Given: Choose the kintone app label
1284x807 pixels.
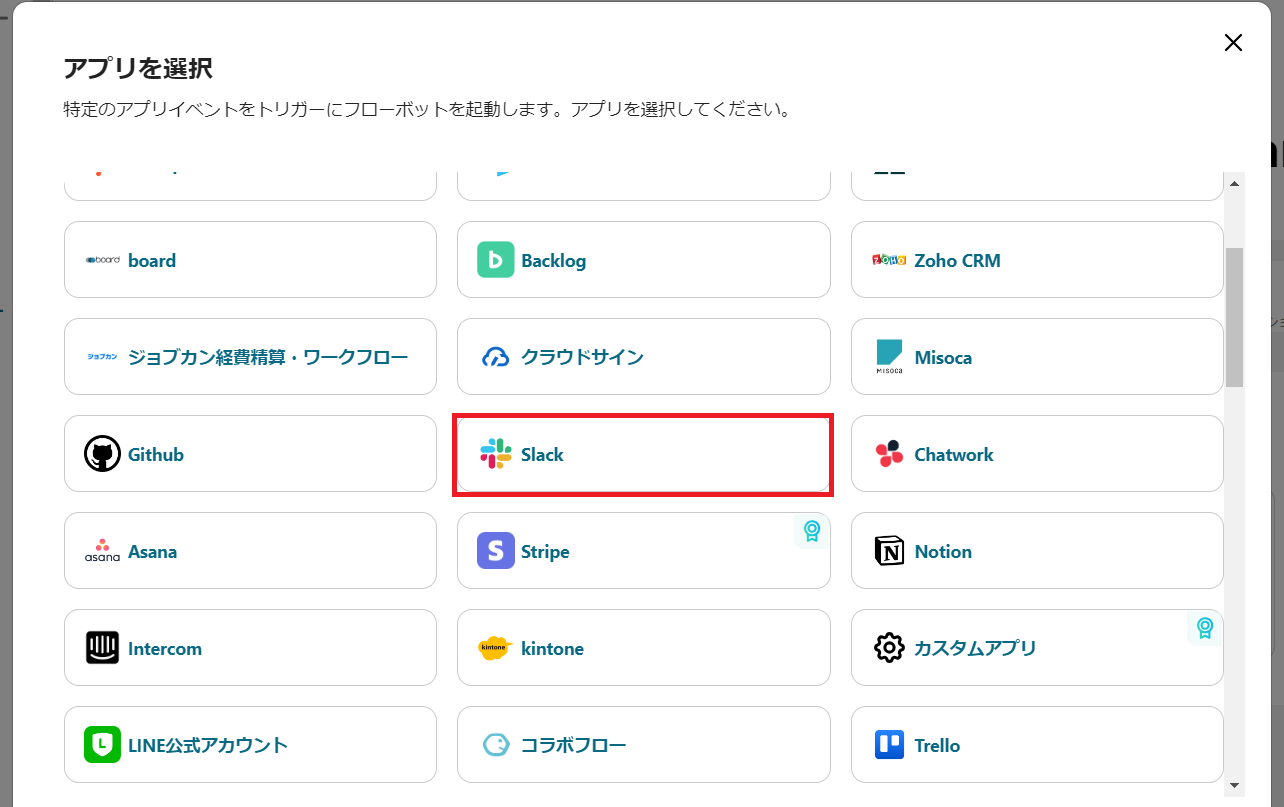Looking at the screenshot, I should [552, 648].
